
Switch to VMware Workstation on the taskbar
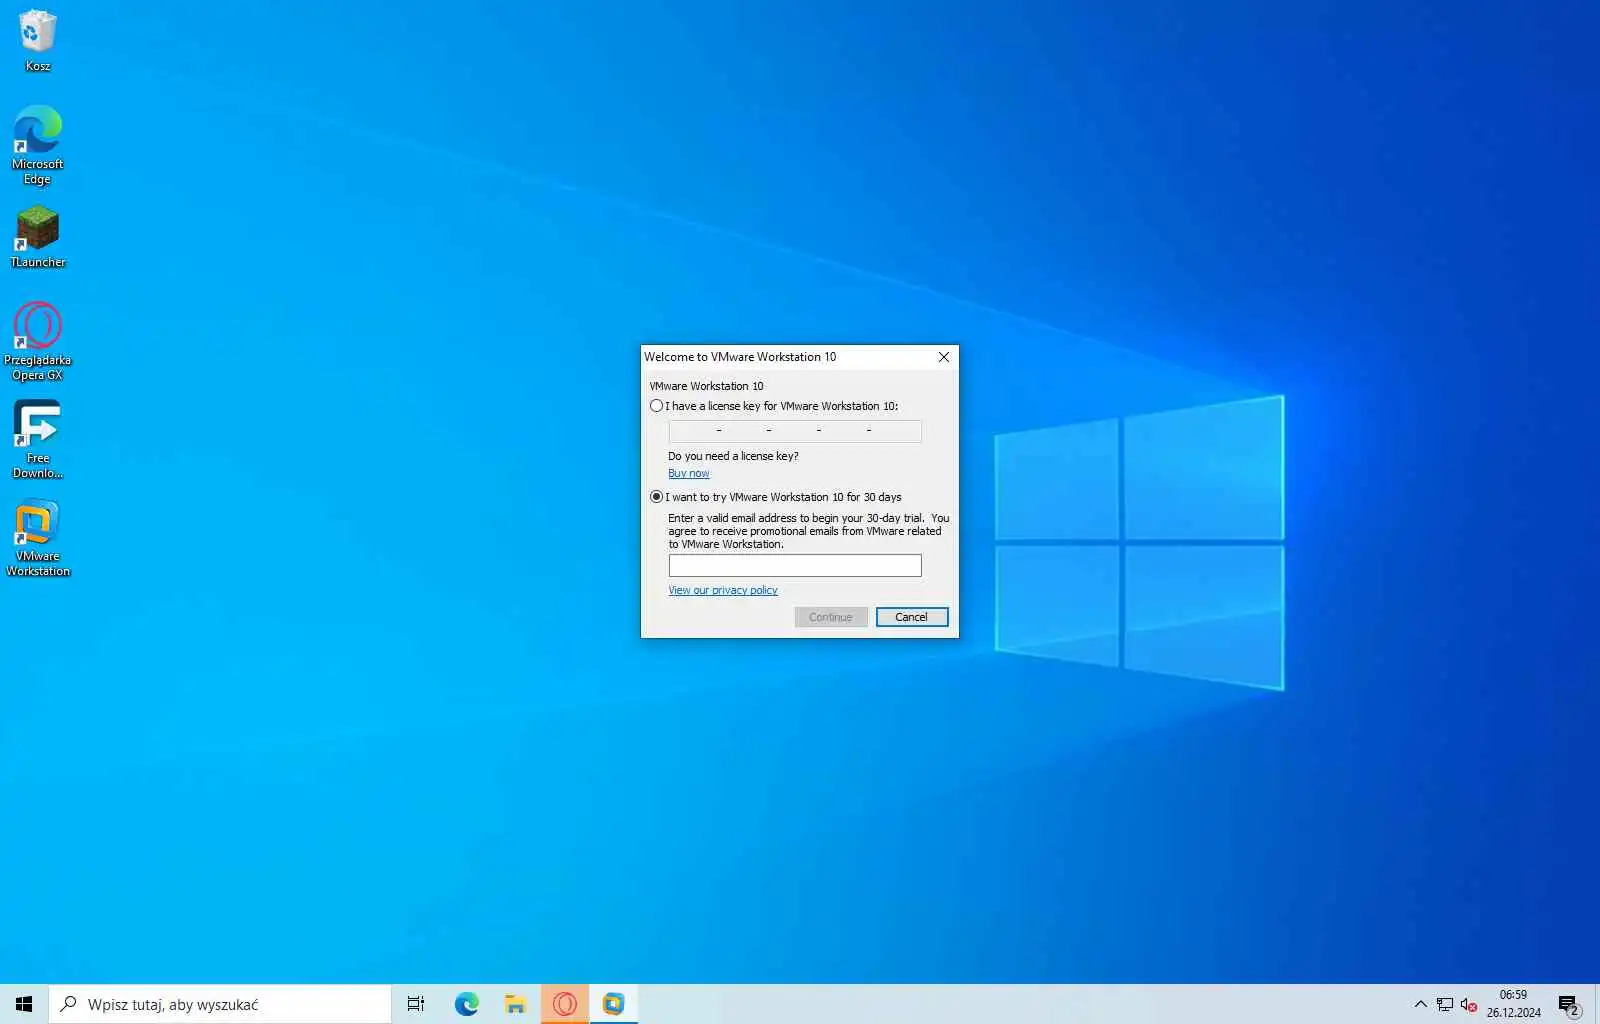(613, 1004)
